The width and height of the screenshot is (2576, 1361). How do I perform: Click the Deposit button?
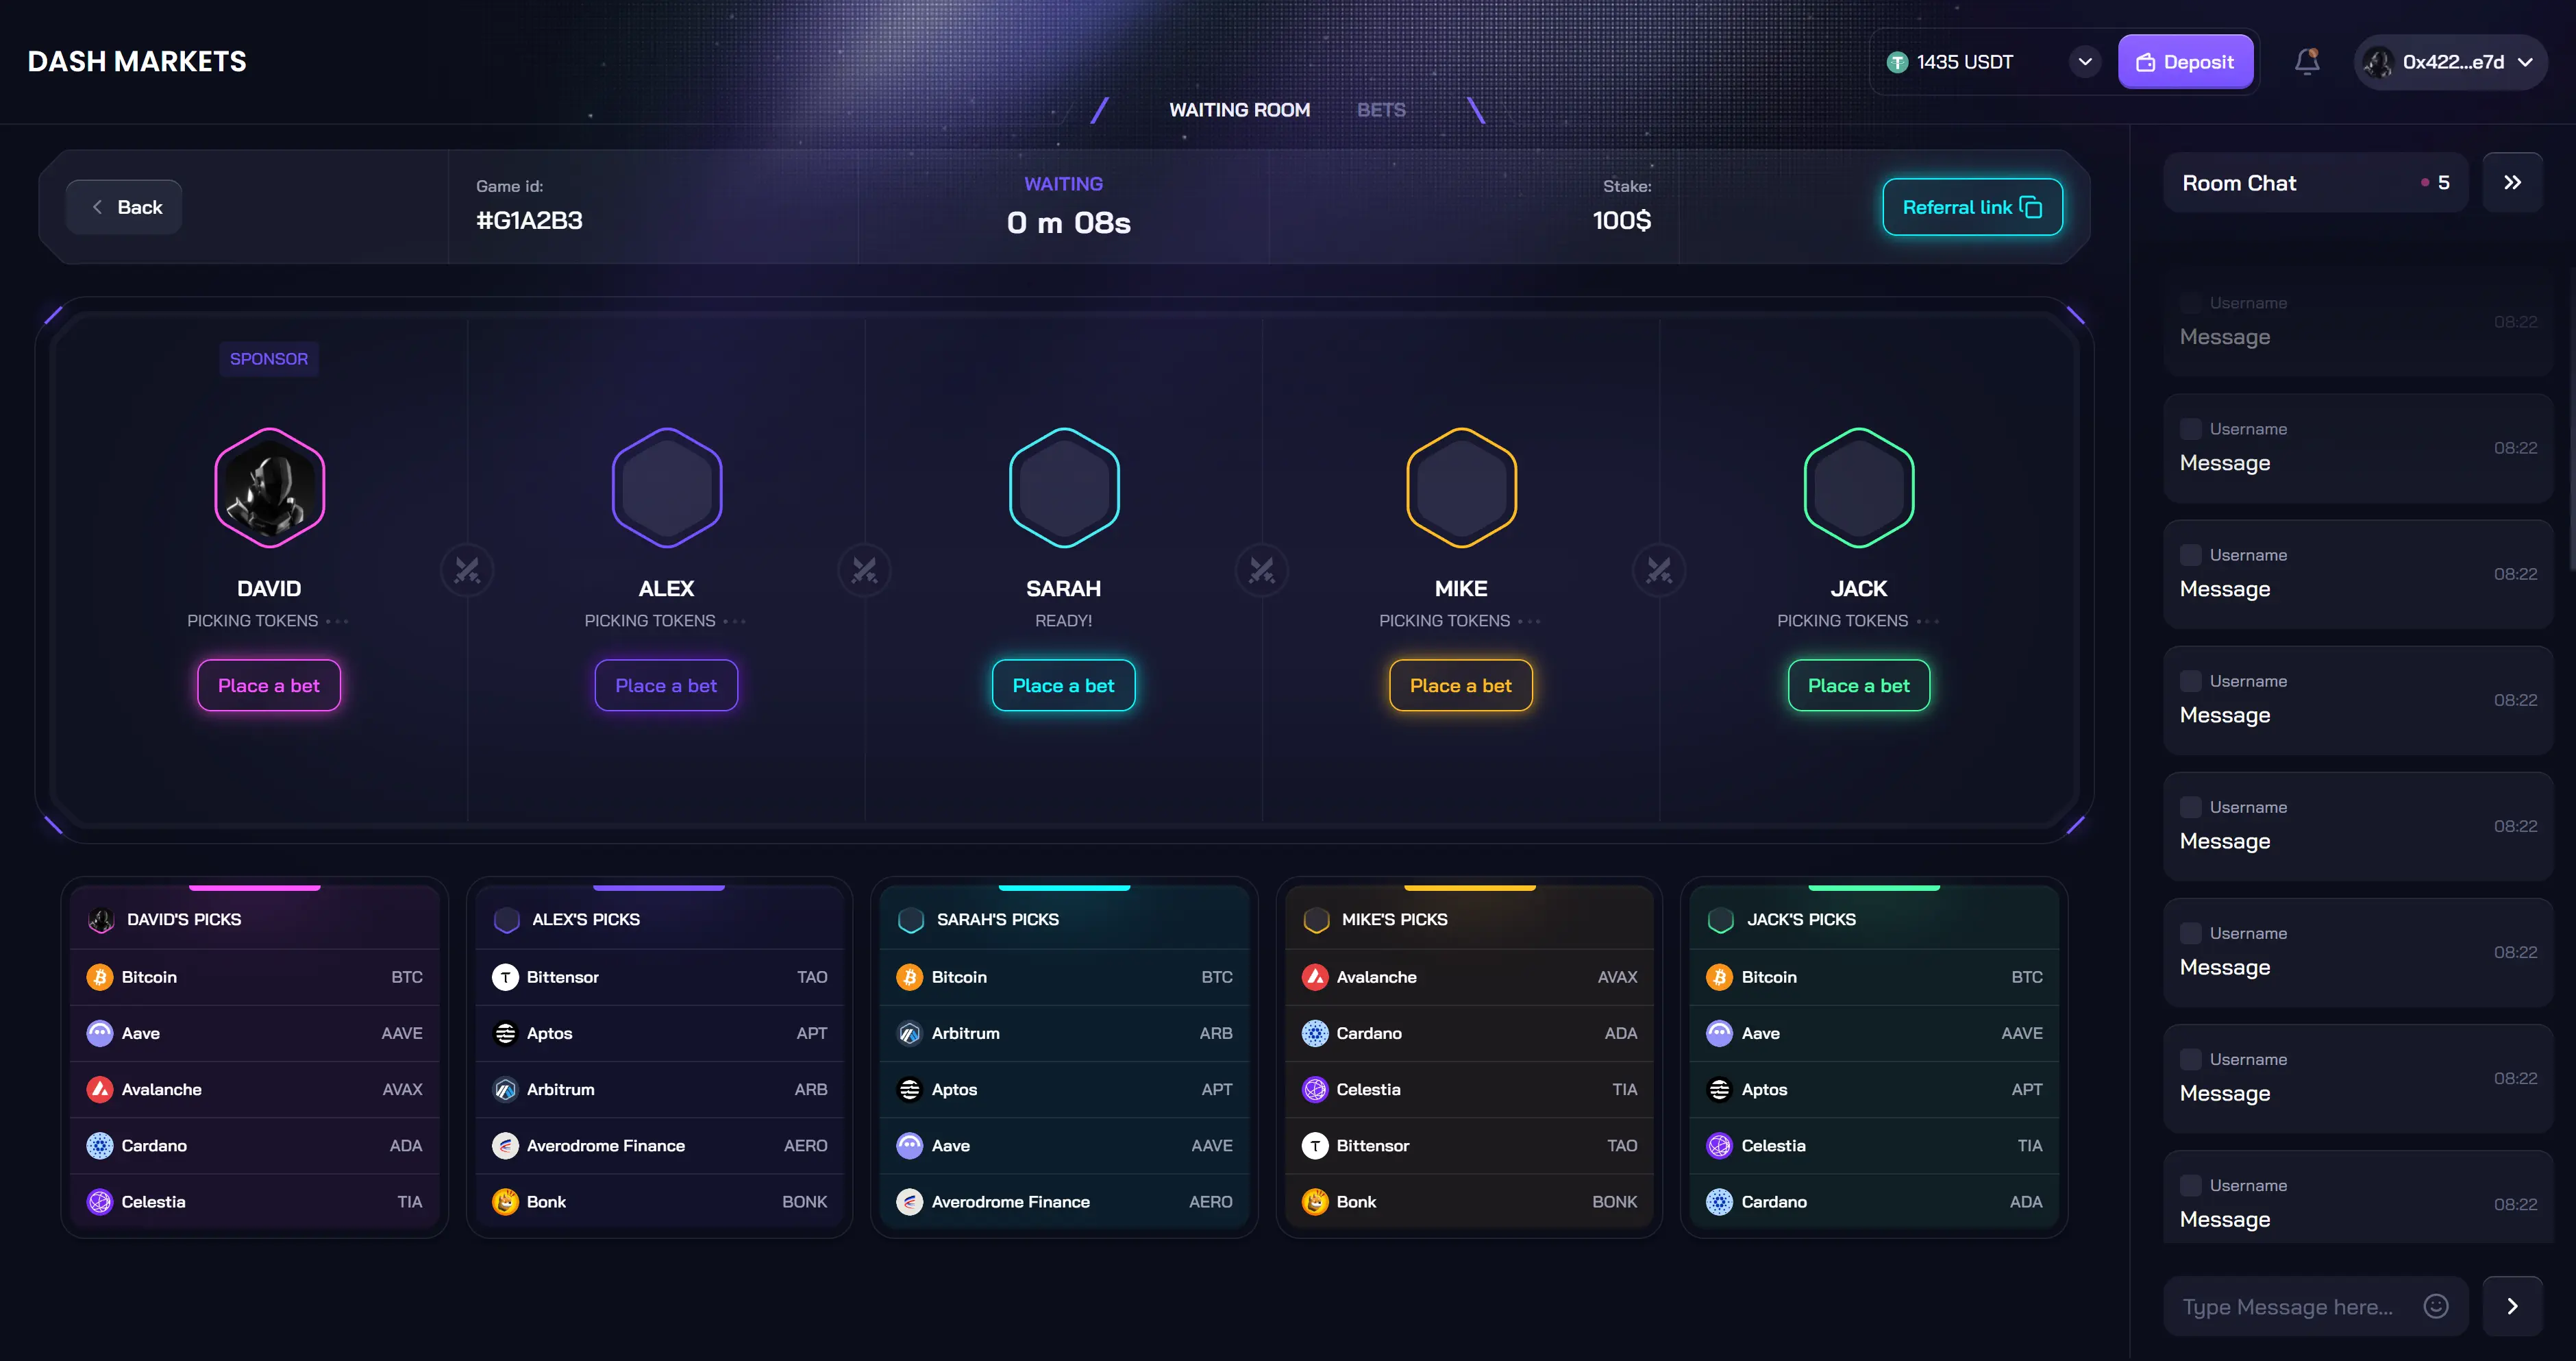[x=2185, y=62]
